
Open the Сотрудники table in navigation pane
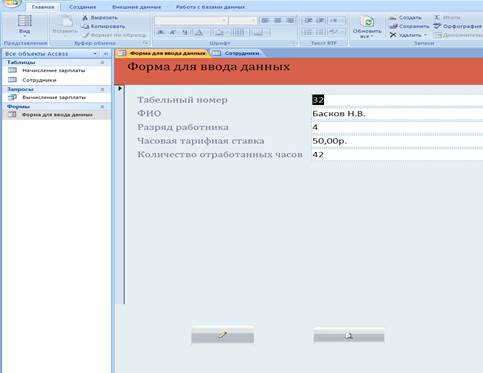[39, 80]
